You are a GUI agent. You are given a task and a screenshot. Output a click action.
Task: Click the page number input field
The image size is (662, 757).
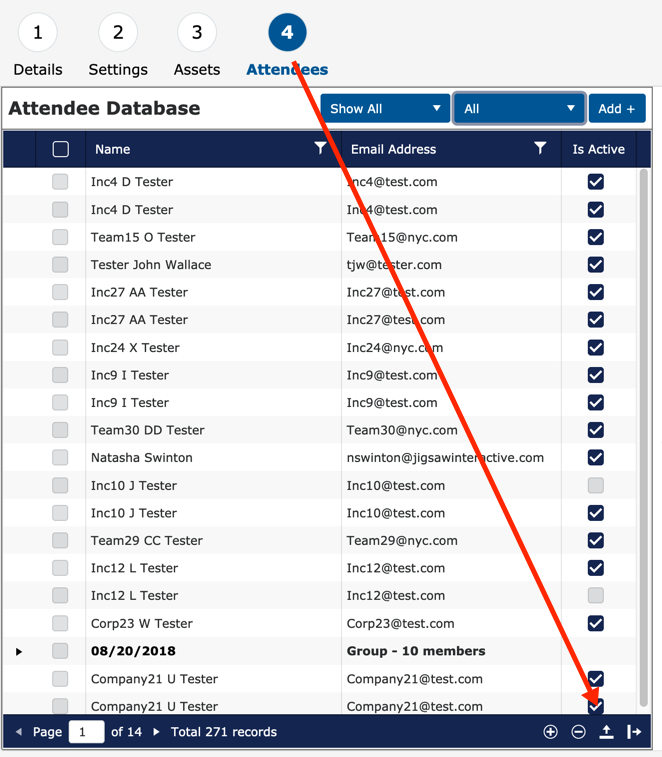85,732
